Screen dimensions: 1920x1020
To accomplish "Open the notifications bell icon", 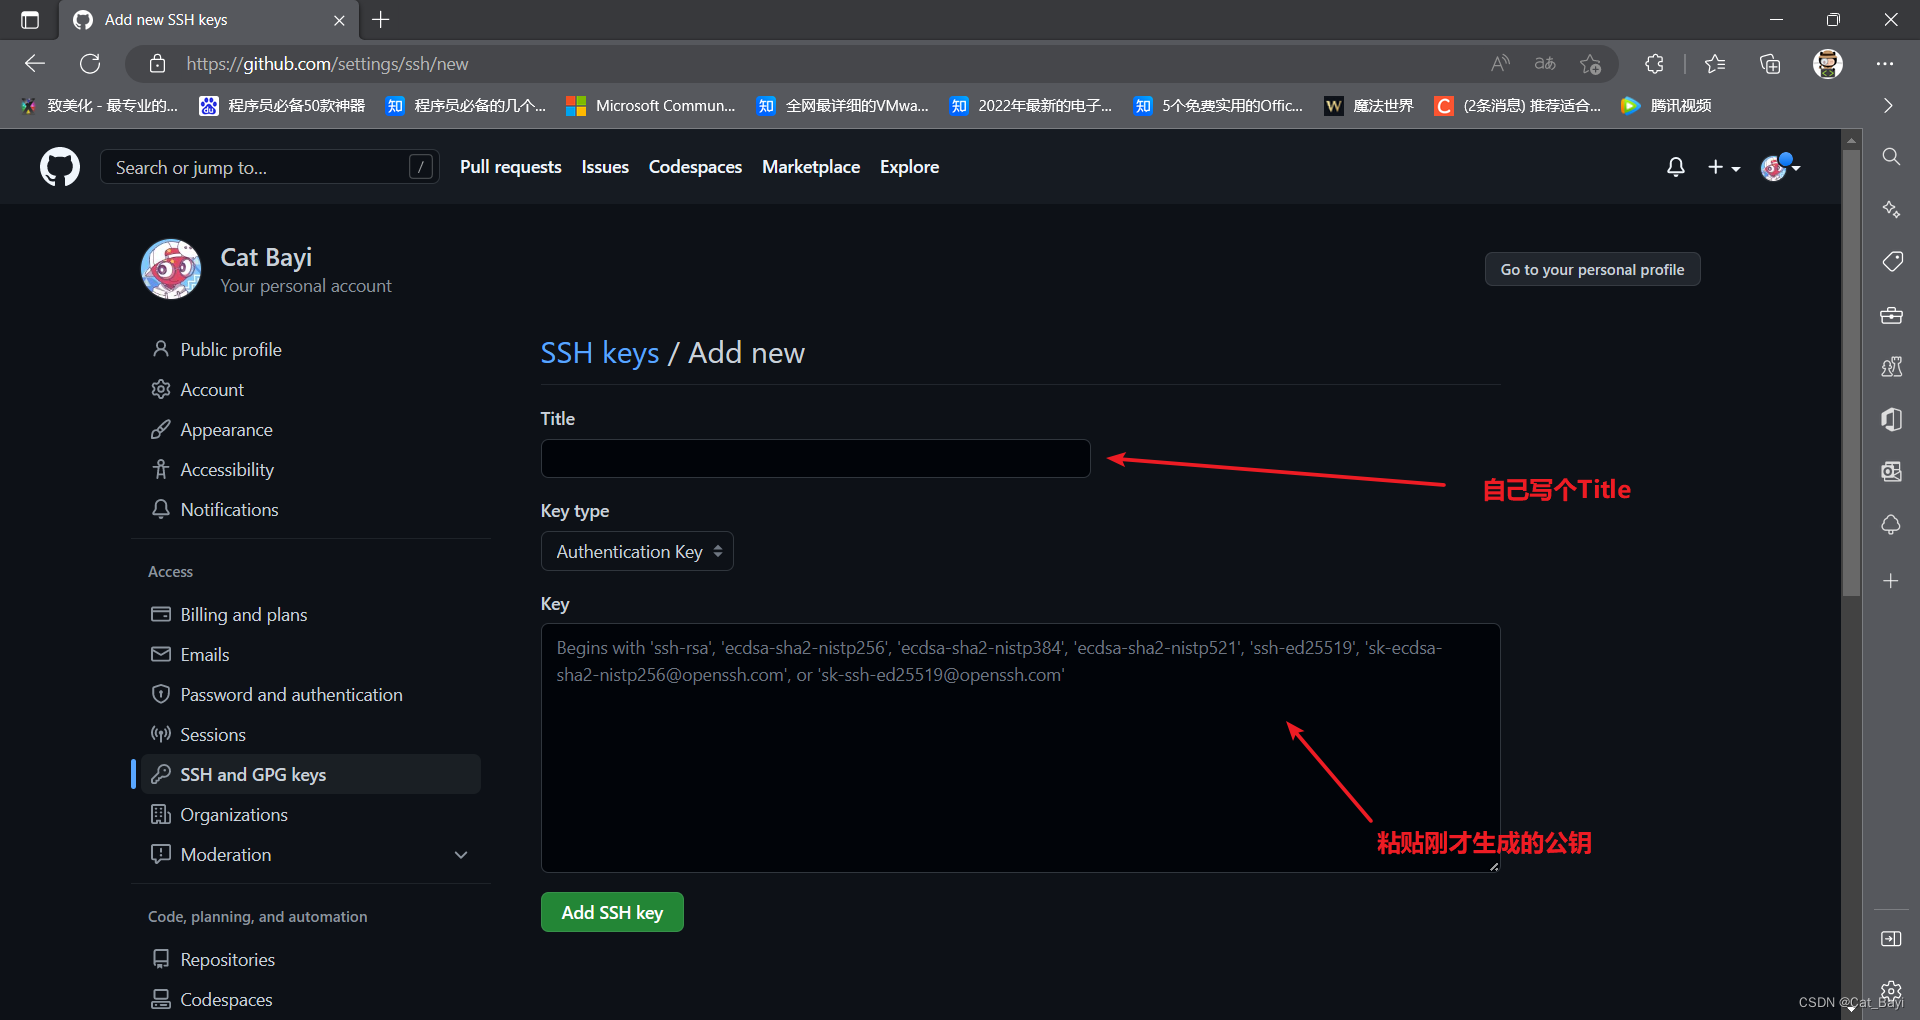I will point(1676,167).
